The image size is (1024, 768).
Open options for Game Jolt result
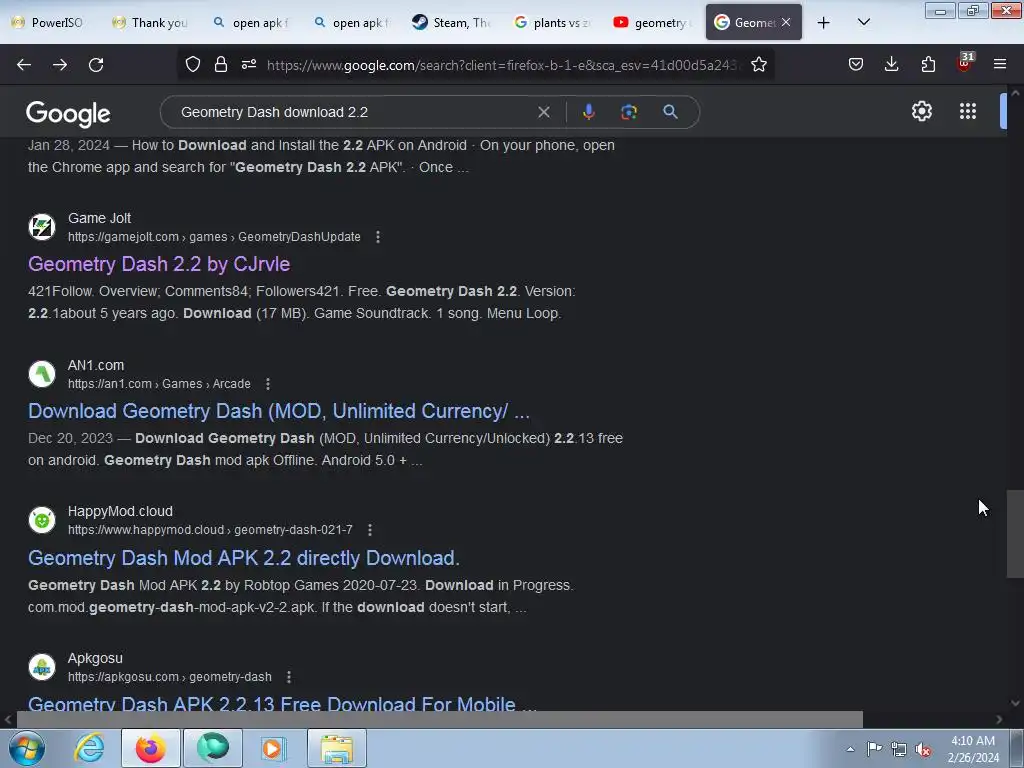pos(377,237)
